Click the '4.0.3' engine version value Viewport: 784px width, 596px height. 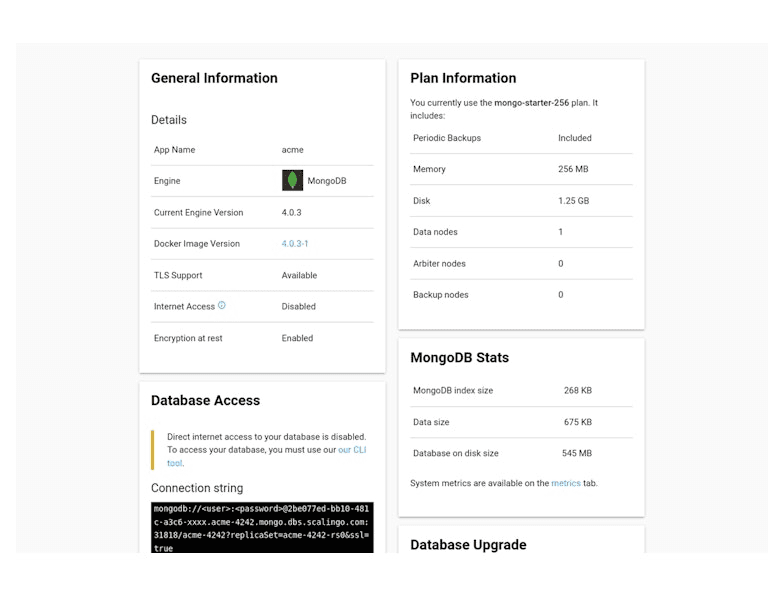click(x=292, y=212)
